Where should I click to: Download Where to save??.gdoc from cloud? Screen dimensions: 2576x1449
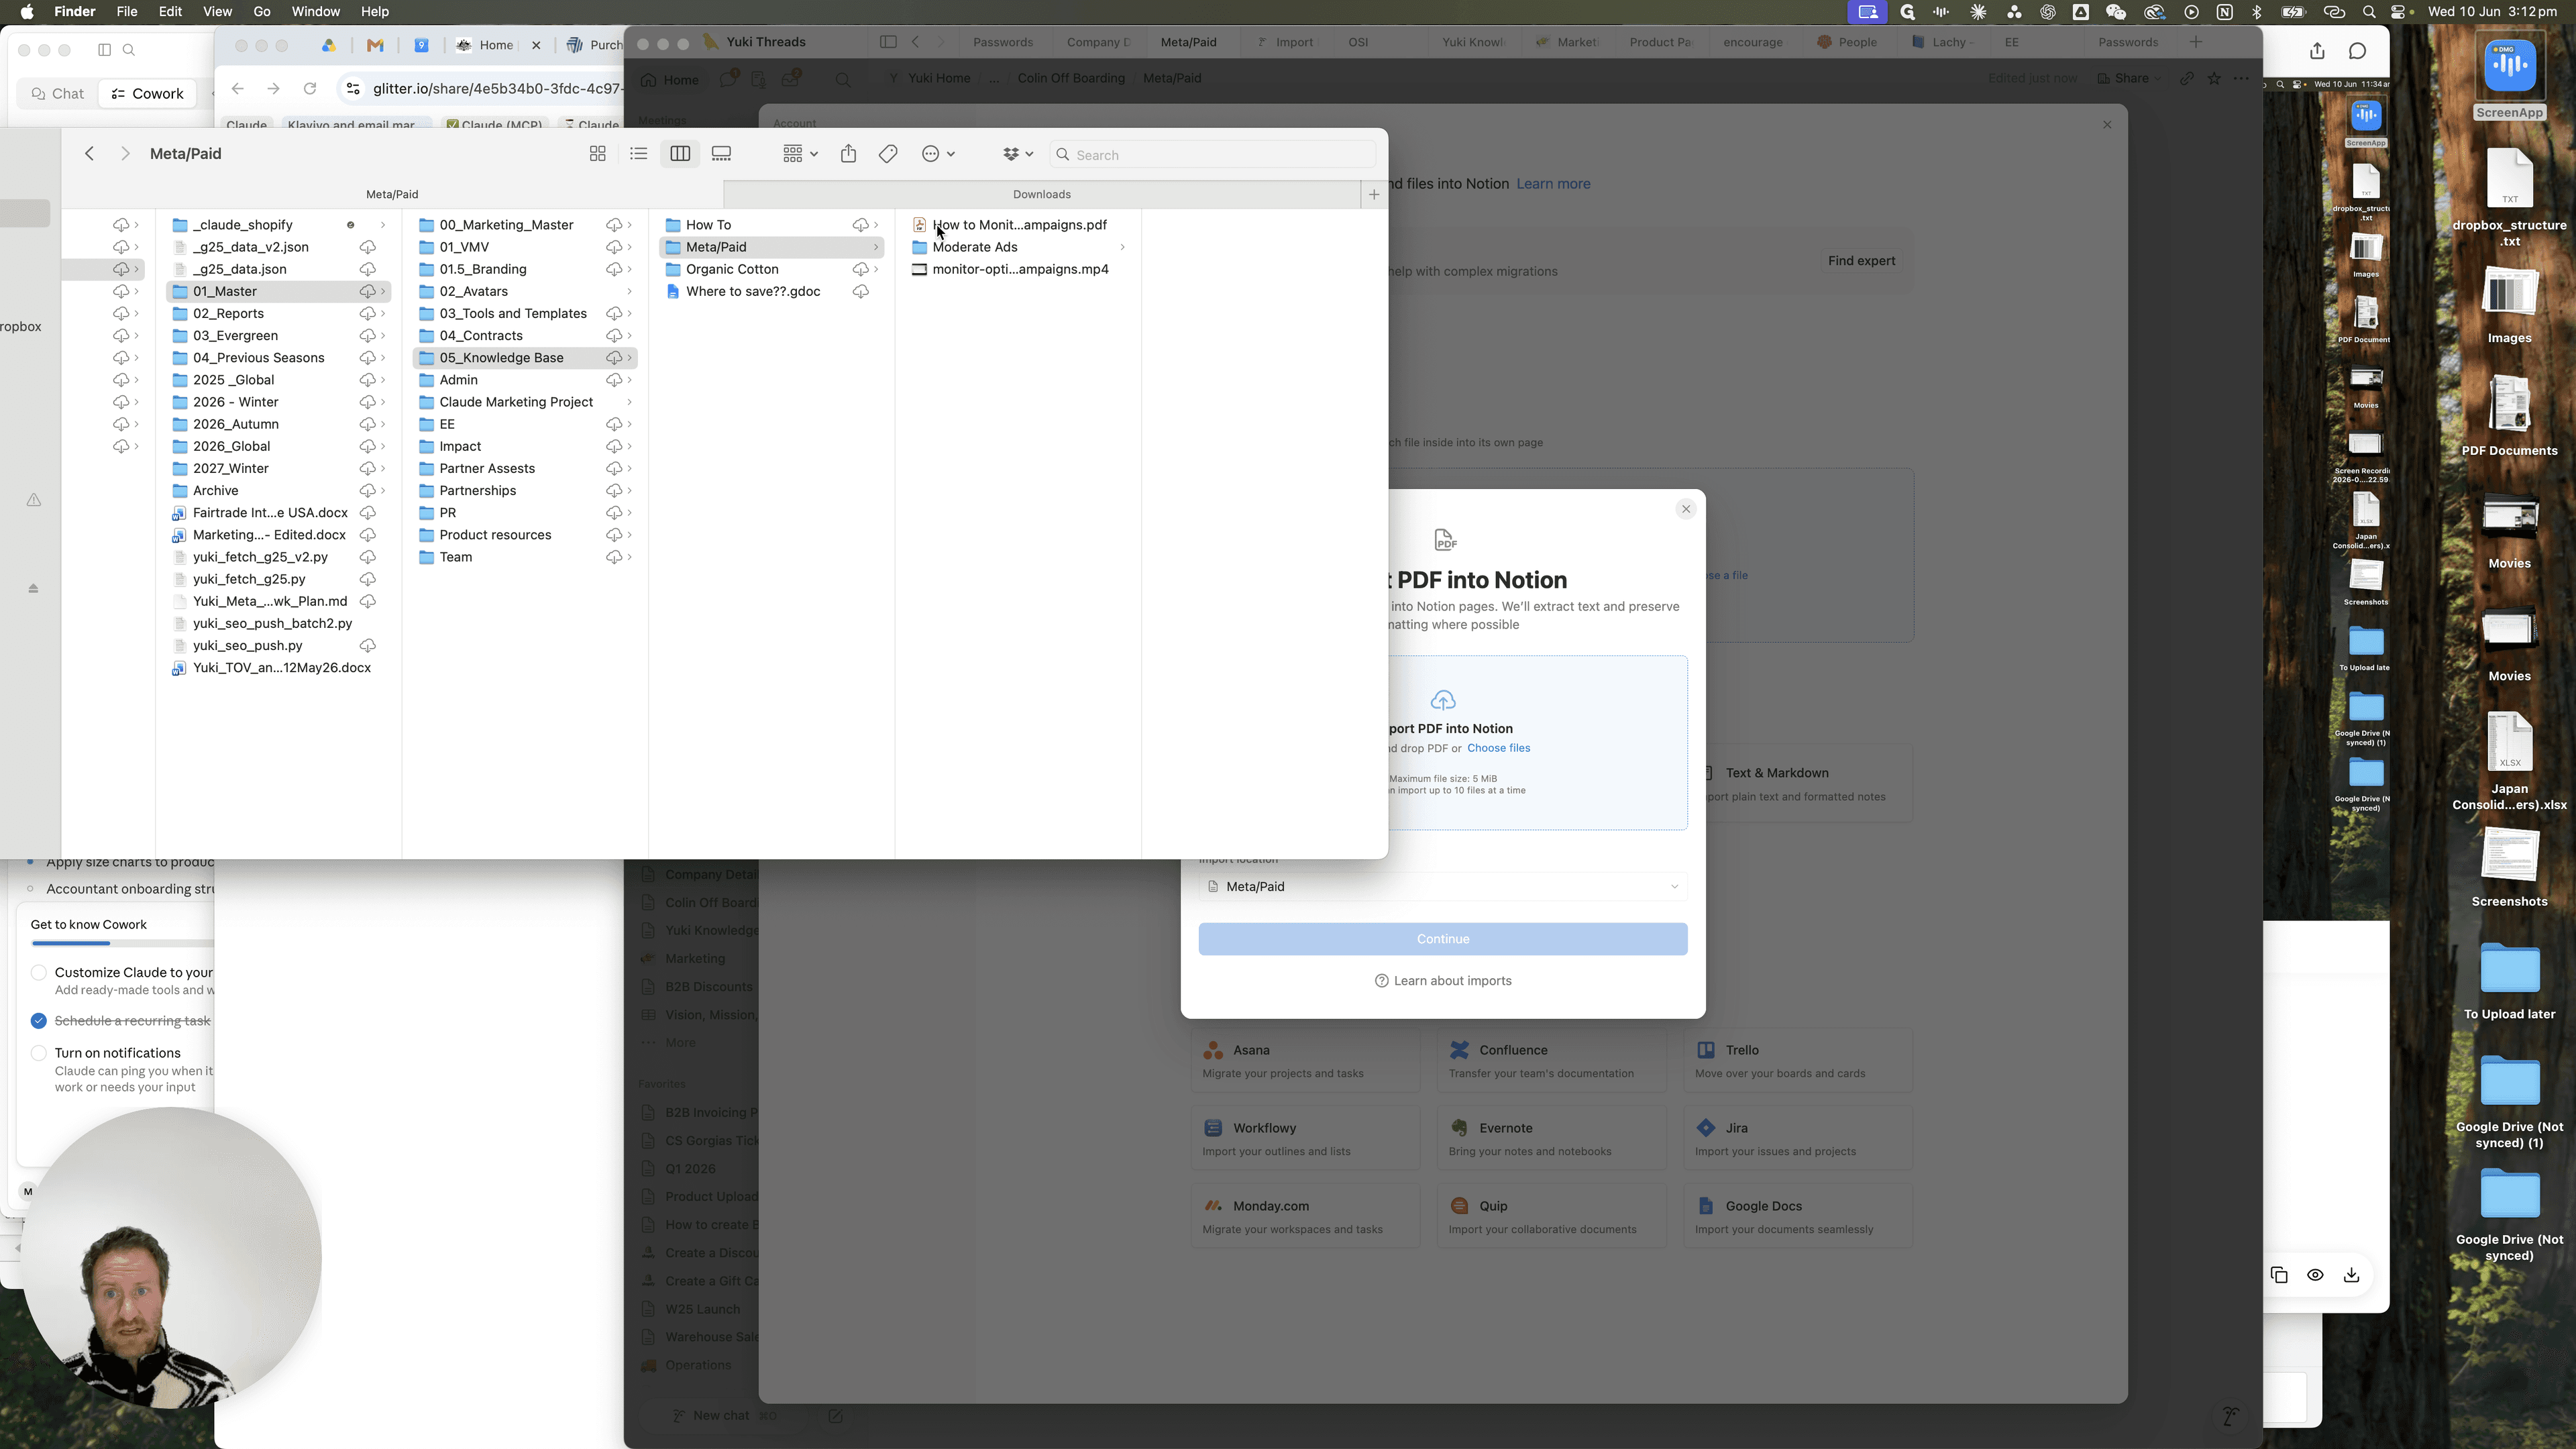[860, 291]
